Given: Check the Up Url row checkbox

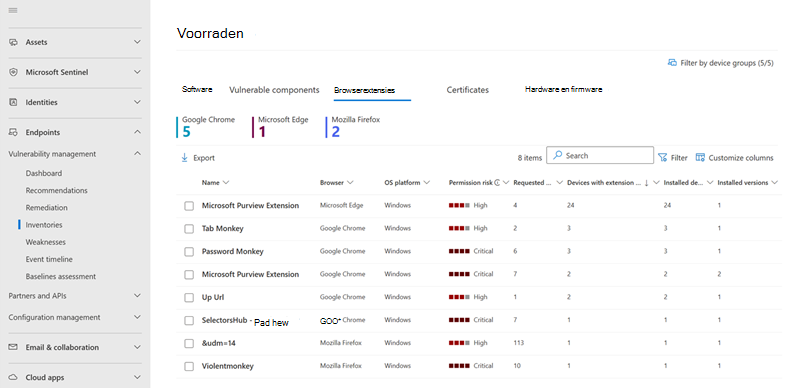Looking at the screenshot, I should (189, 298).
